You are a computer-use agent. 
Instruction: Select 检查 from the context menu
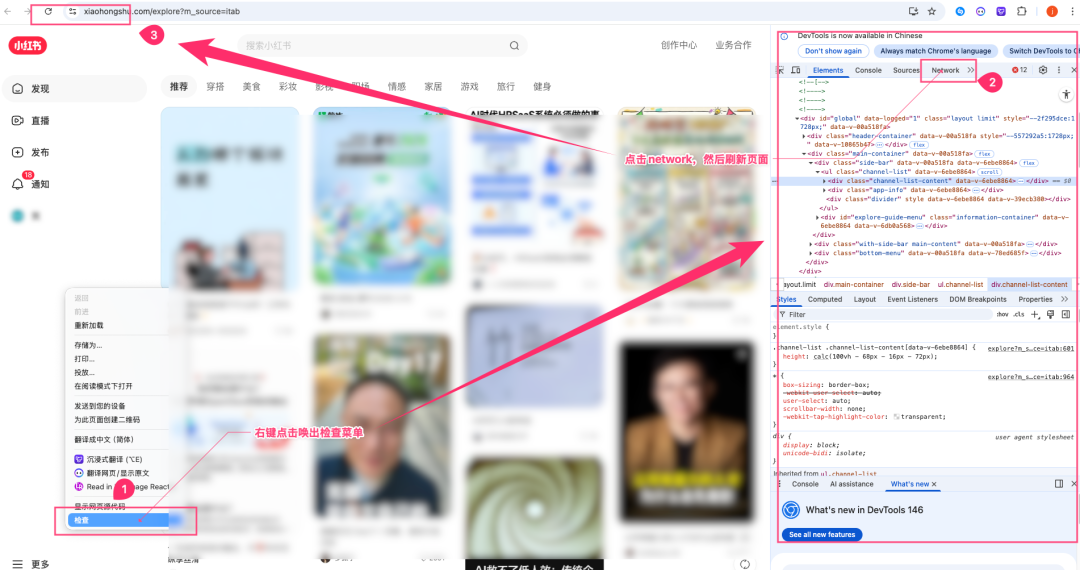82,520
